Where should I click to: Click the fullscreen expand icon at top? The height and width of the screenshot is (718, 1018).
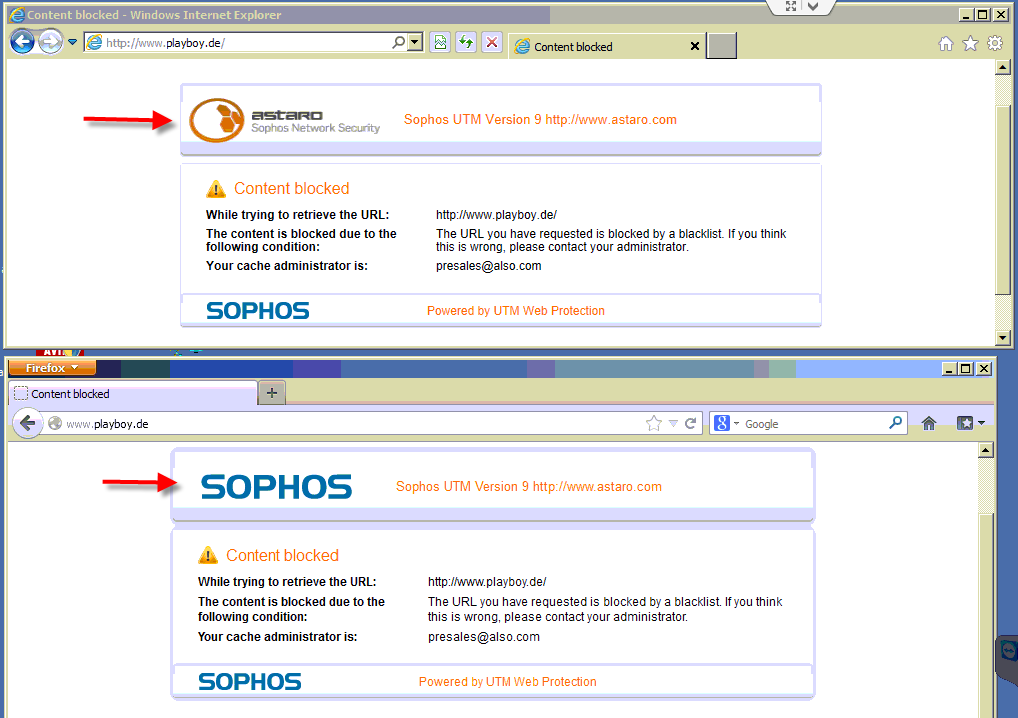tap(790, 6)
